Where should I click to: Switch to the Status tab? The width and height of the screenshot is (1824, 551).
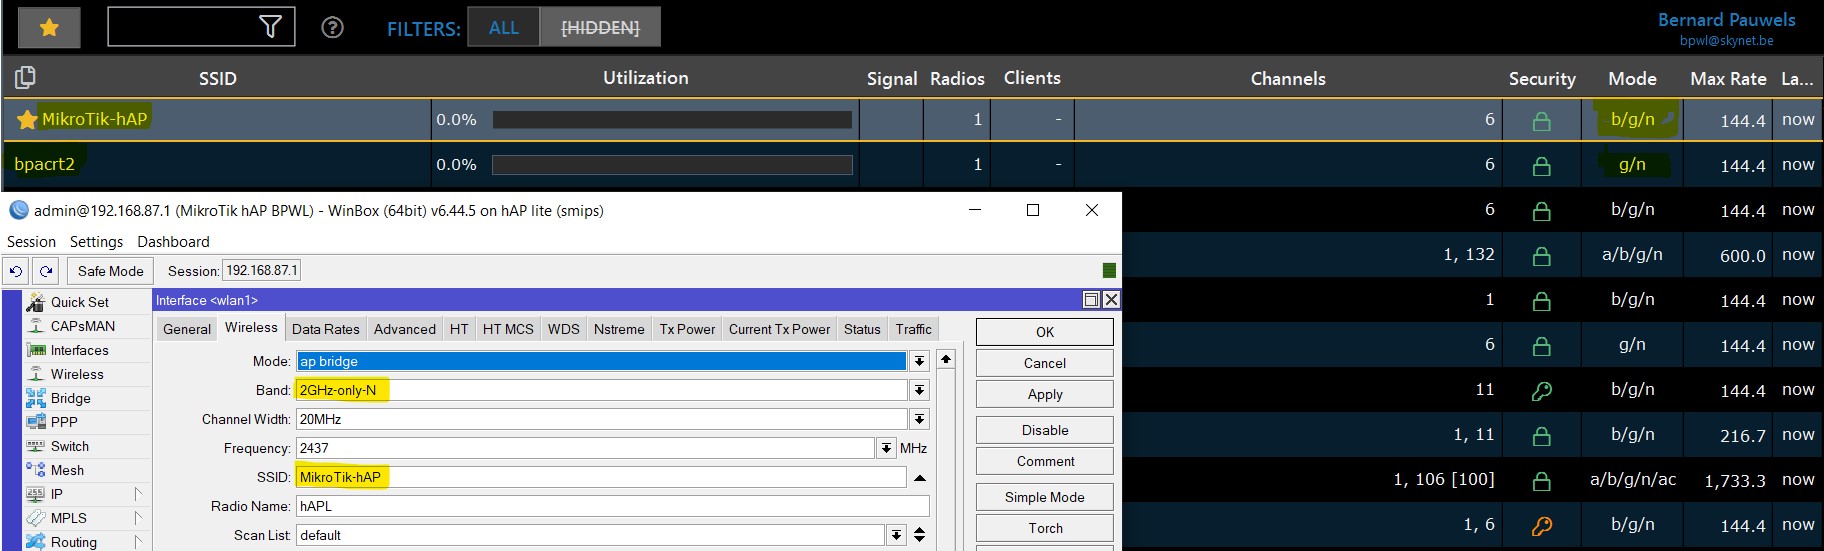pos(862,329)
